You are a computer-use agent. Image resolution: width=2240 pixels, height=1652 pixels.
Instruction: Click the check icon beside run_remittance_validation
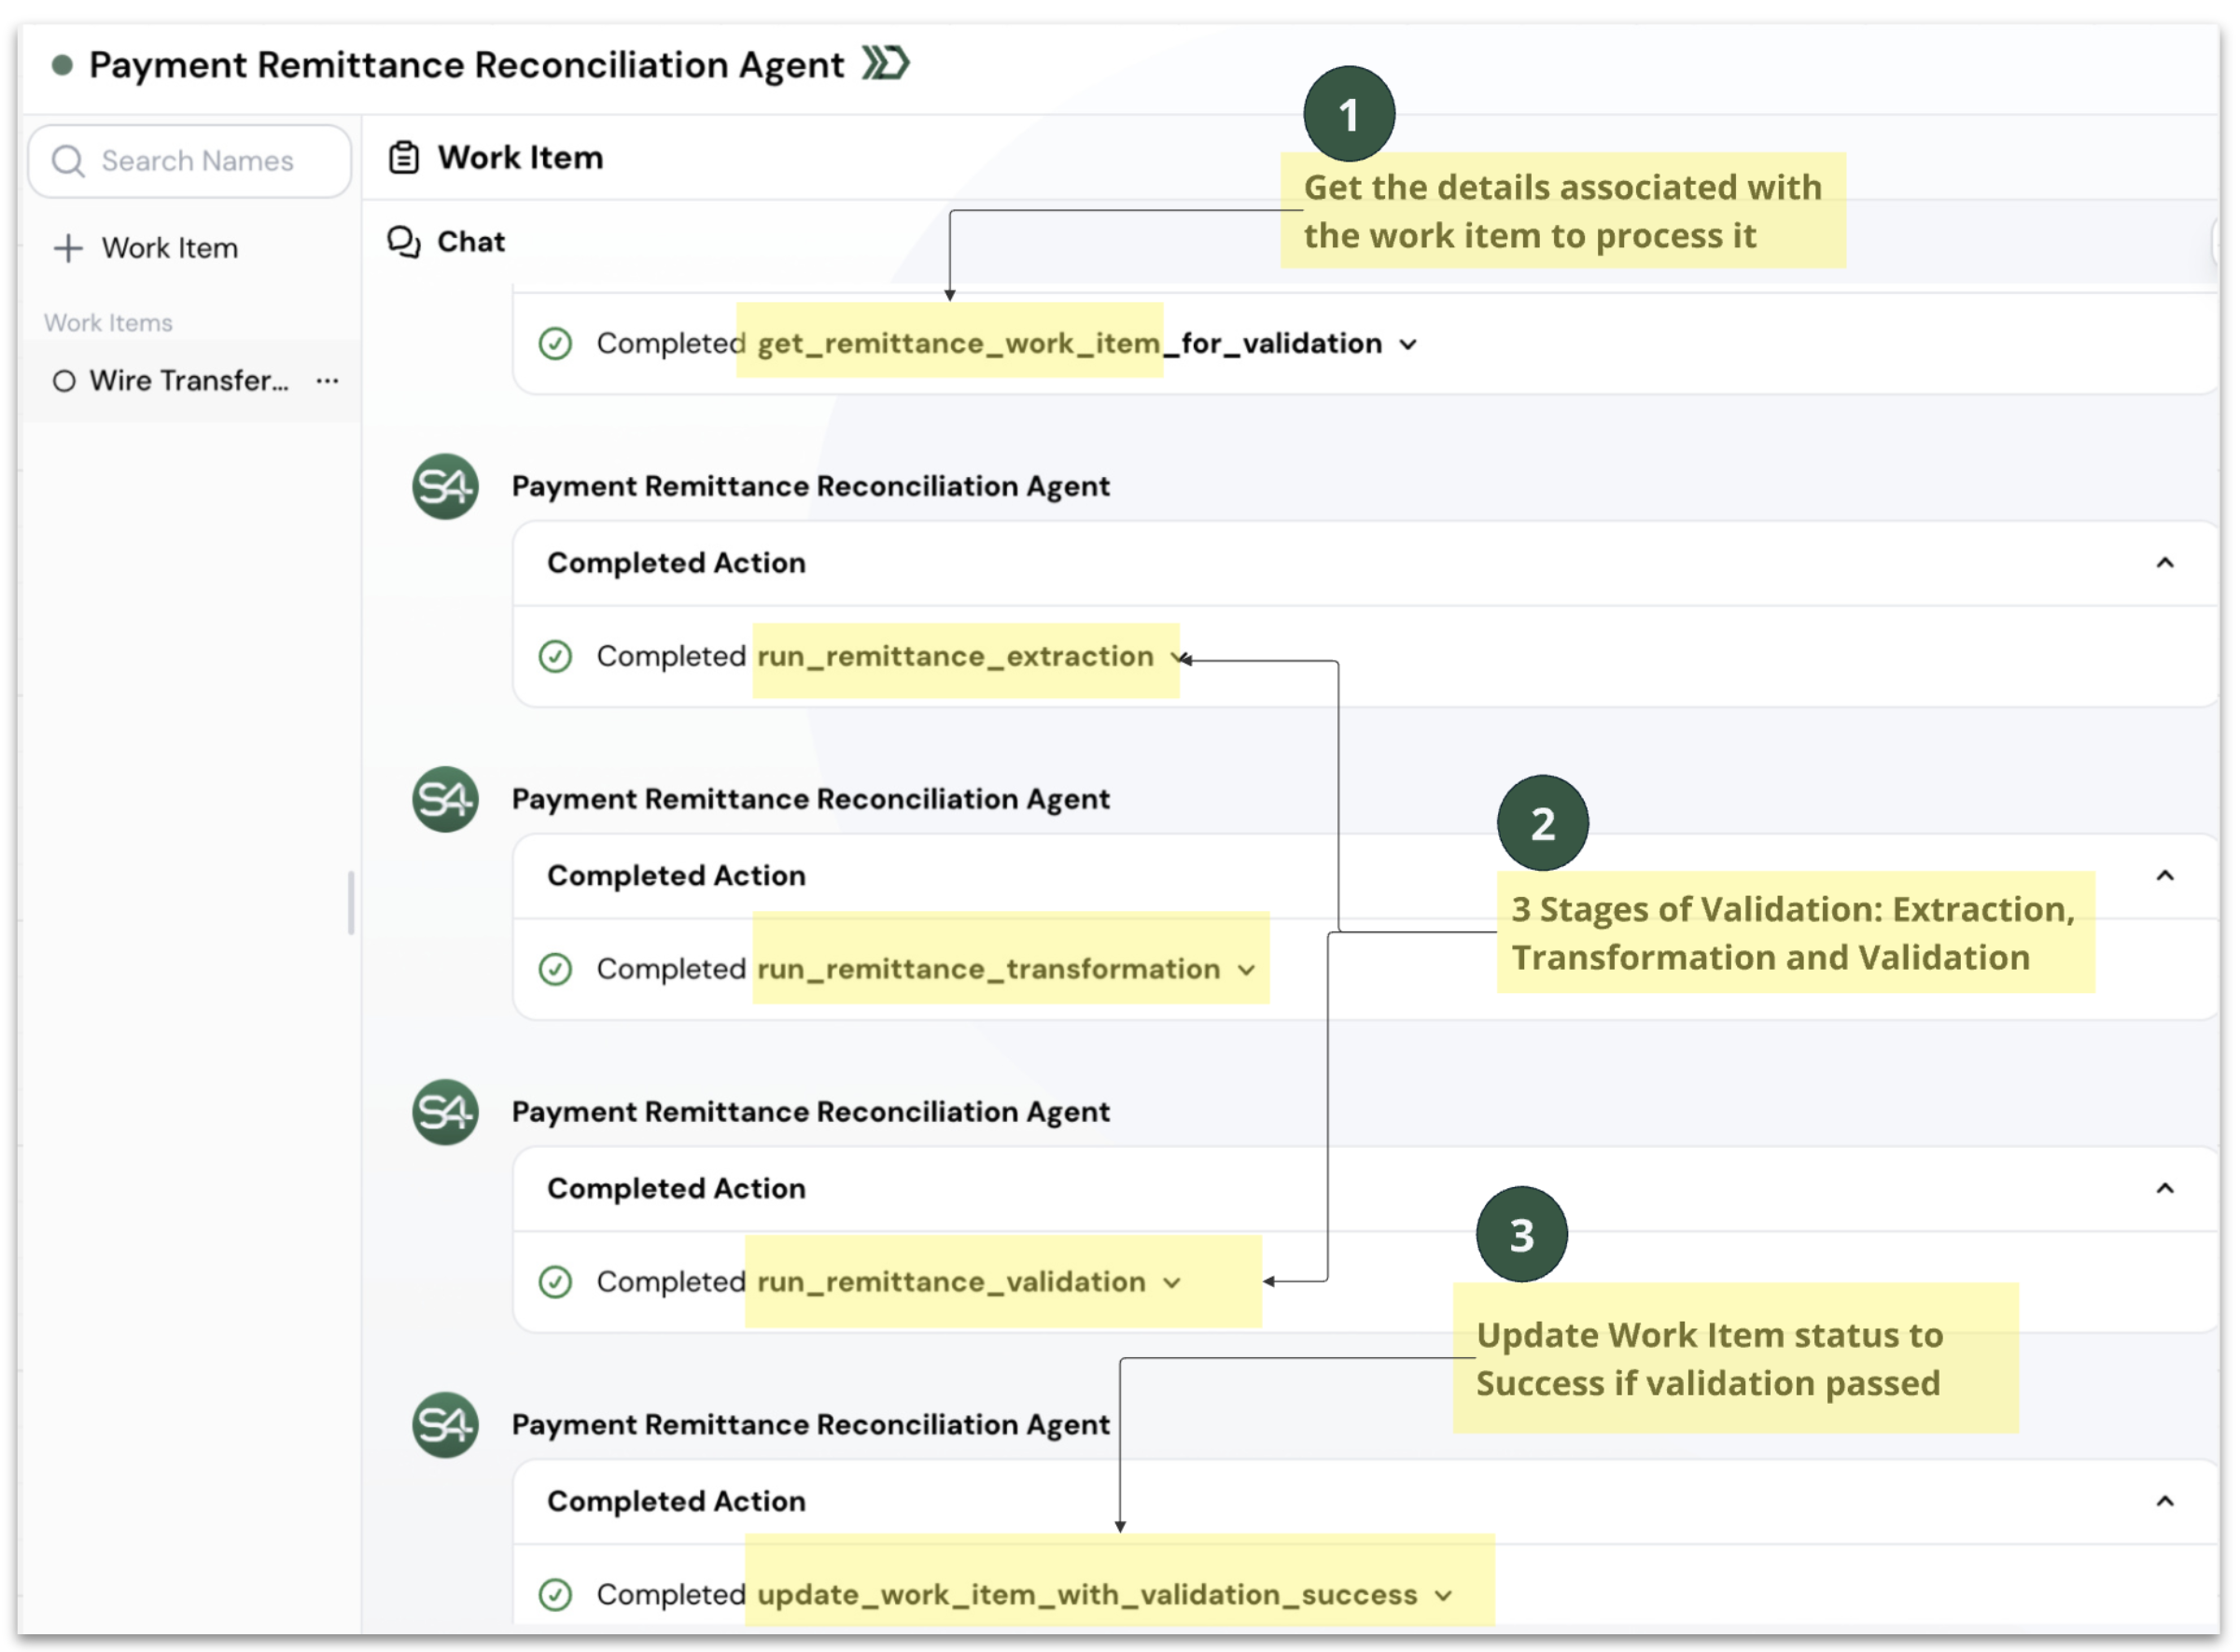(x=555, y=1283)
